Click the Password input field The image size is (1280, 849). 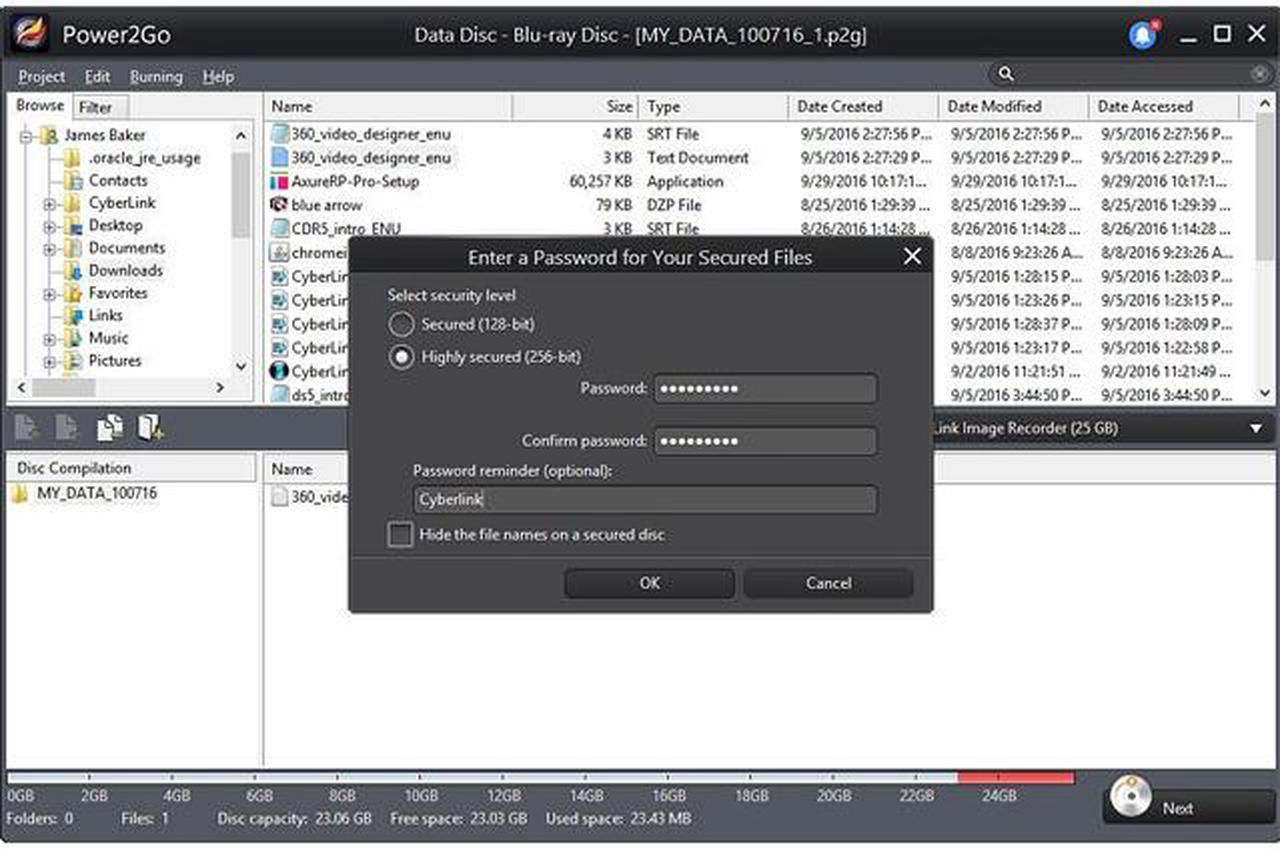click(x=766, y=389)
